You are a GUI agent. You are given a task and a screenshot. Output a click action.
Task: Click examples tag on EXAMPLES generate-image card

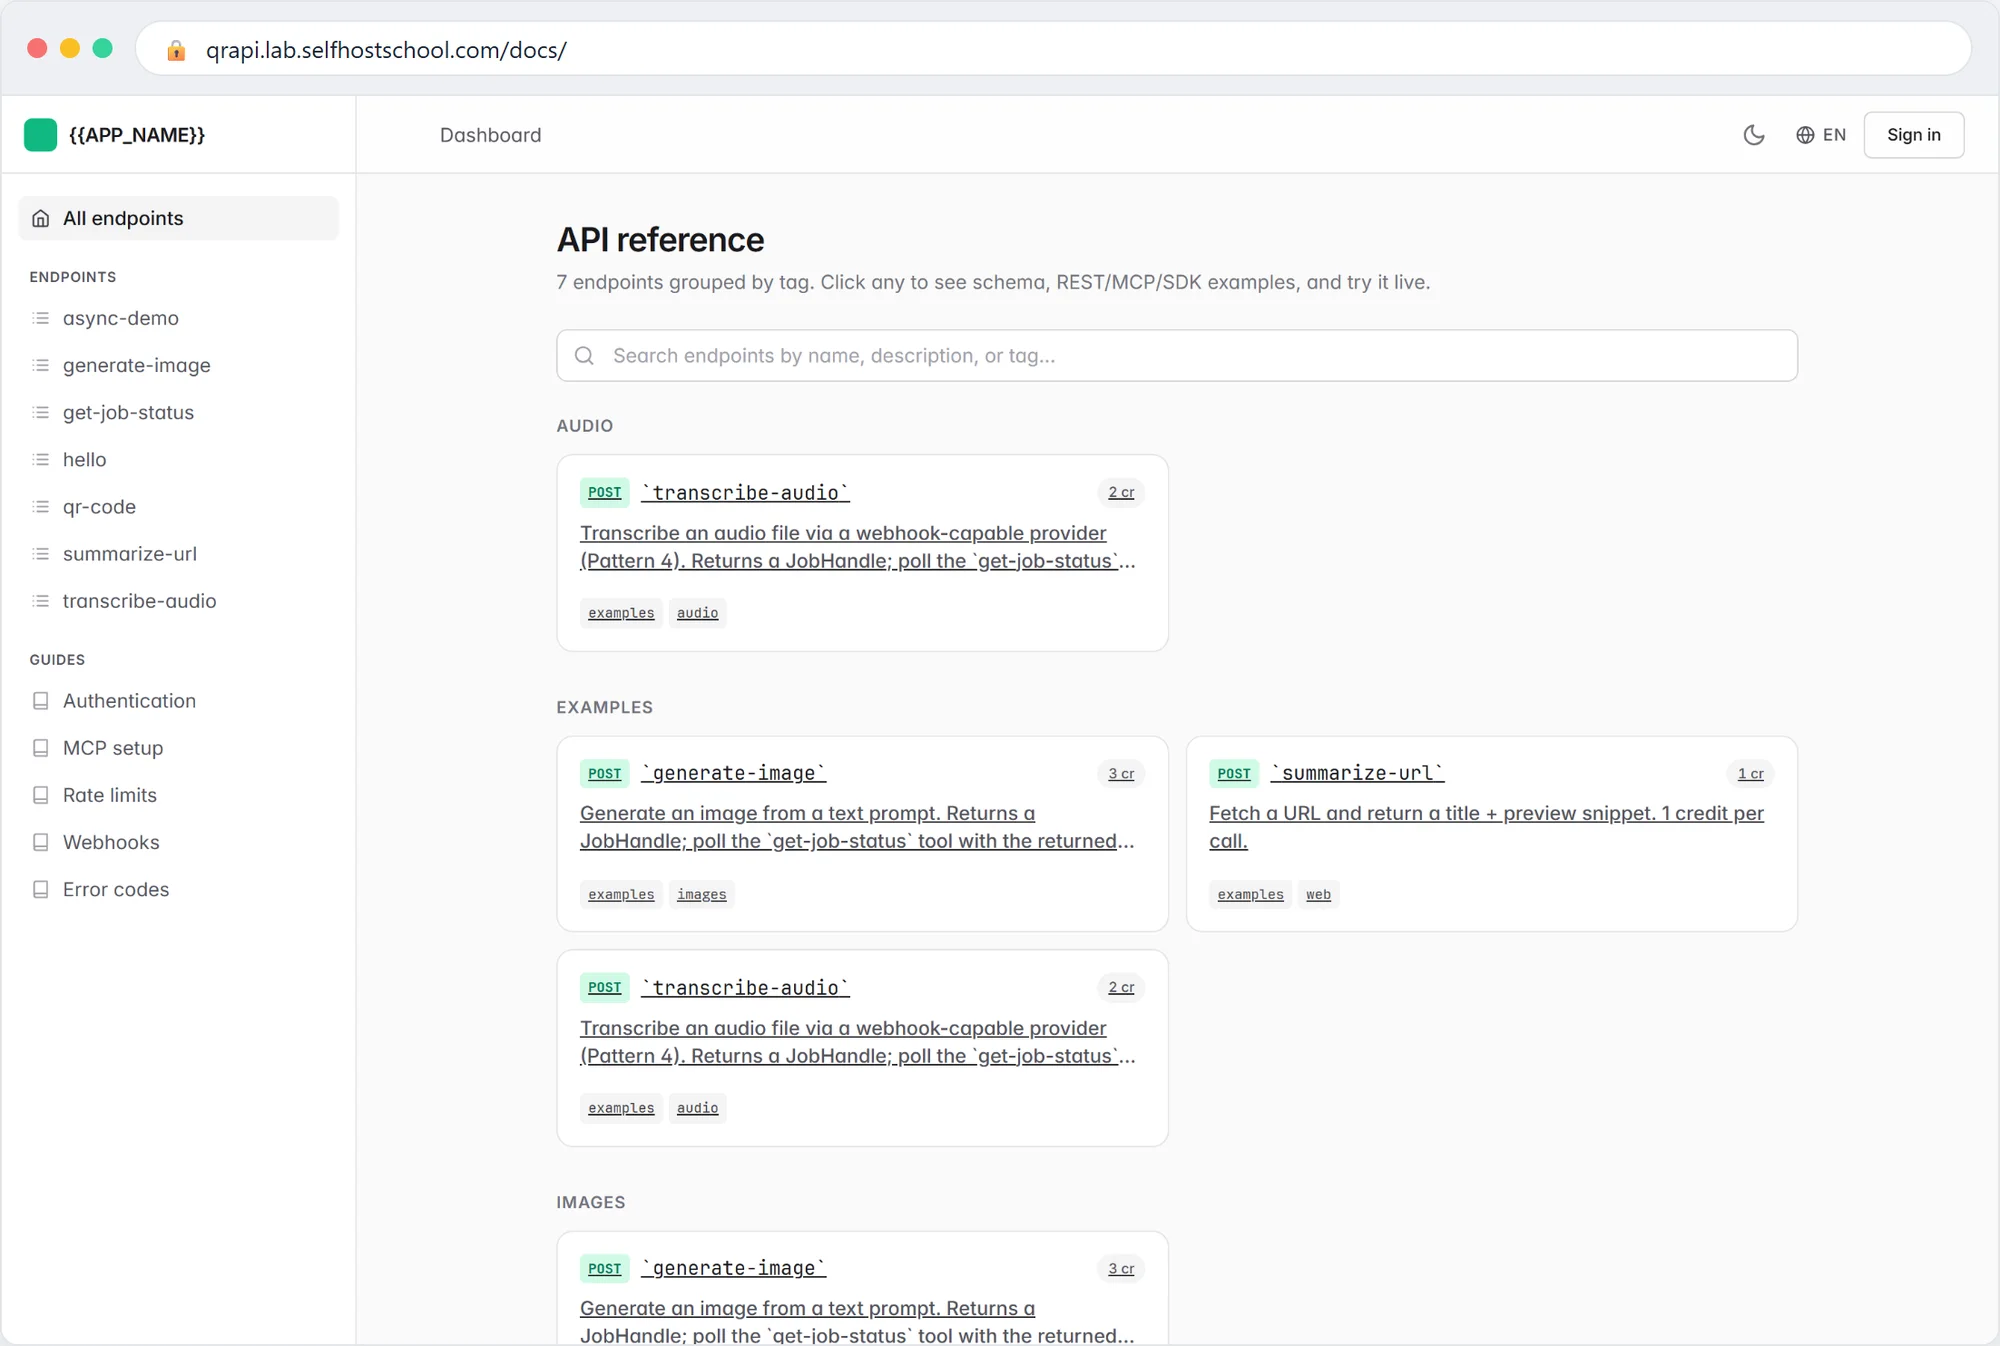point(621,893)
